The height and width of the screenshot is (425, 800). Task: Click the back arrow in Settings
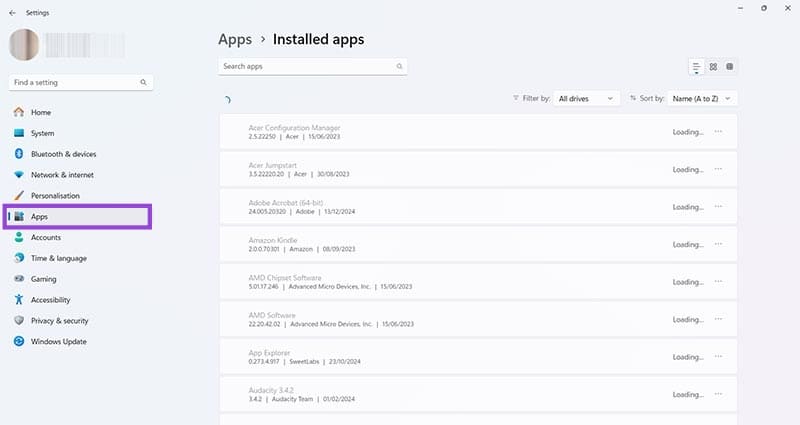[x=12, y=13]
